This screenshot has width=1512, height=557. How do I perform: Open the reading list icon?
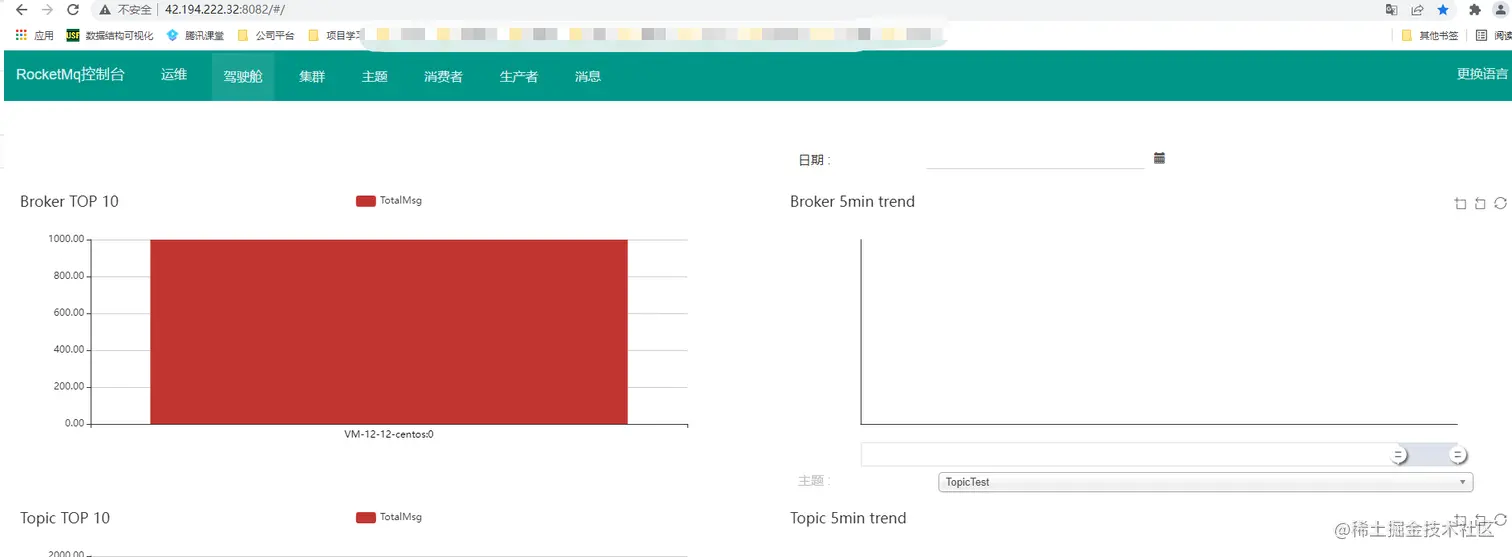(1482, 35)
